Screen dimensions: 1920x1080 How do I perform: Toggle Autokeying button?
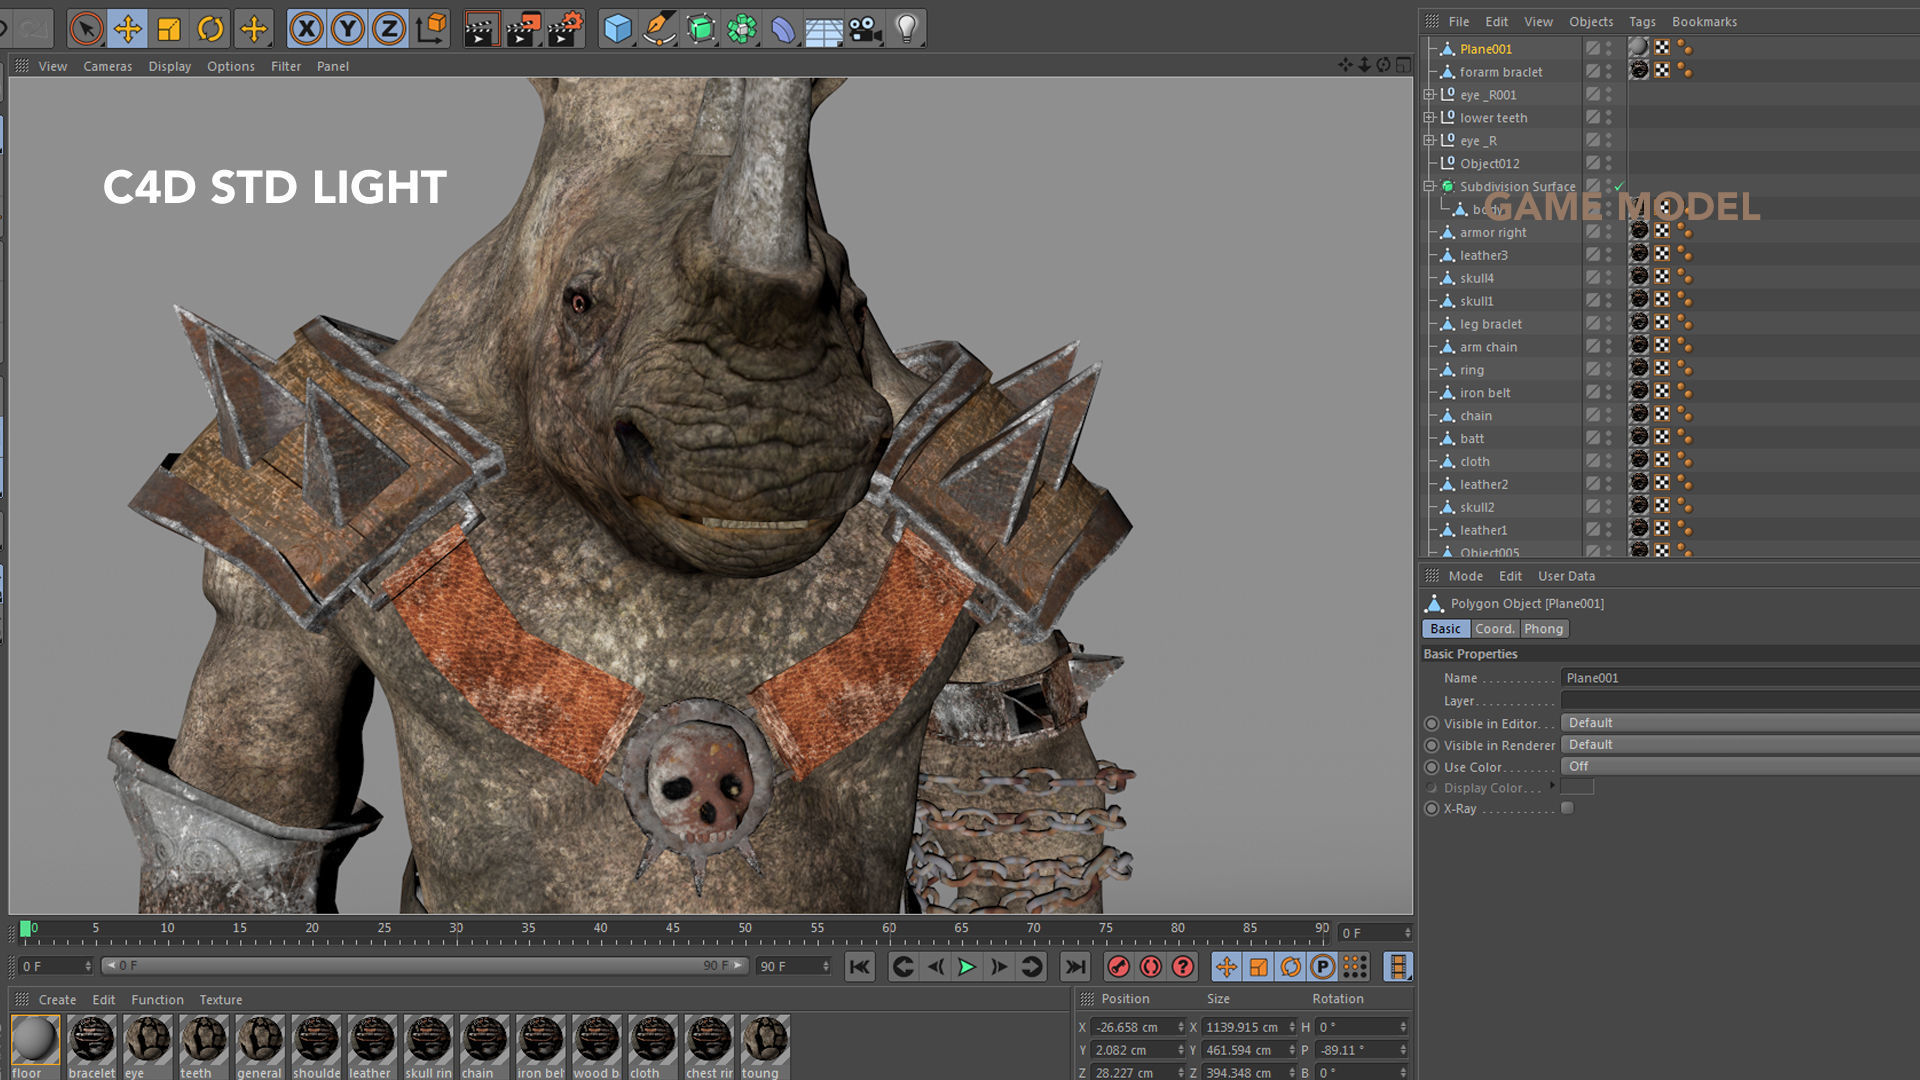coord(1151,967)
